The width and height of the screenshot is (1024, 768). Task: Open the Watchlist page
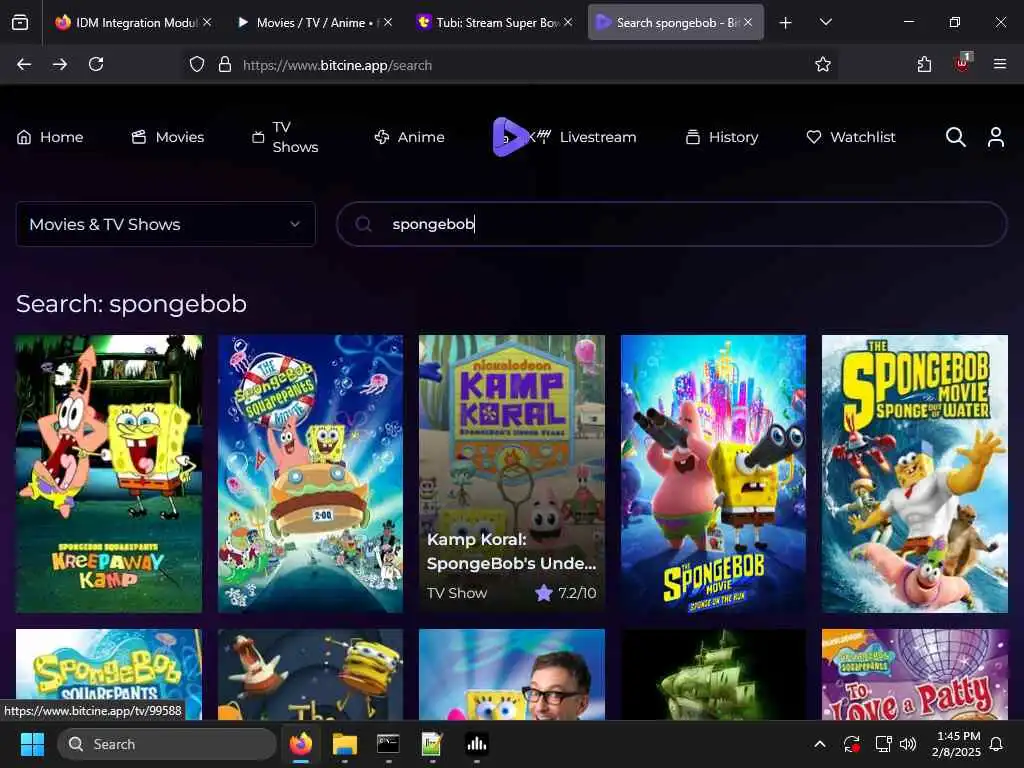(851, 137)
